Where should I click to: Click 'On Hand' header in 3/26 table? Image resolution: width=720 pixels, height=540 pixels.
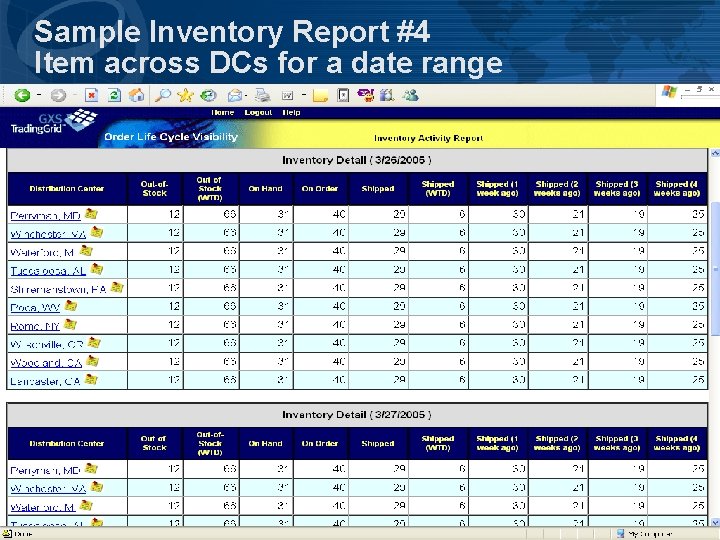point(265,188)
